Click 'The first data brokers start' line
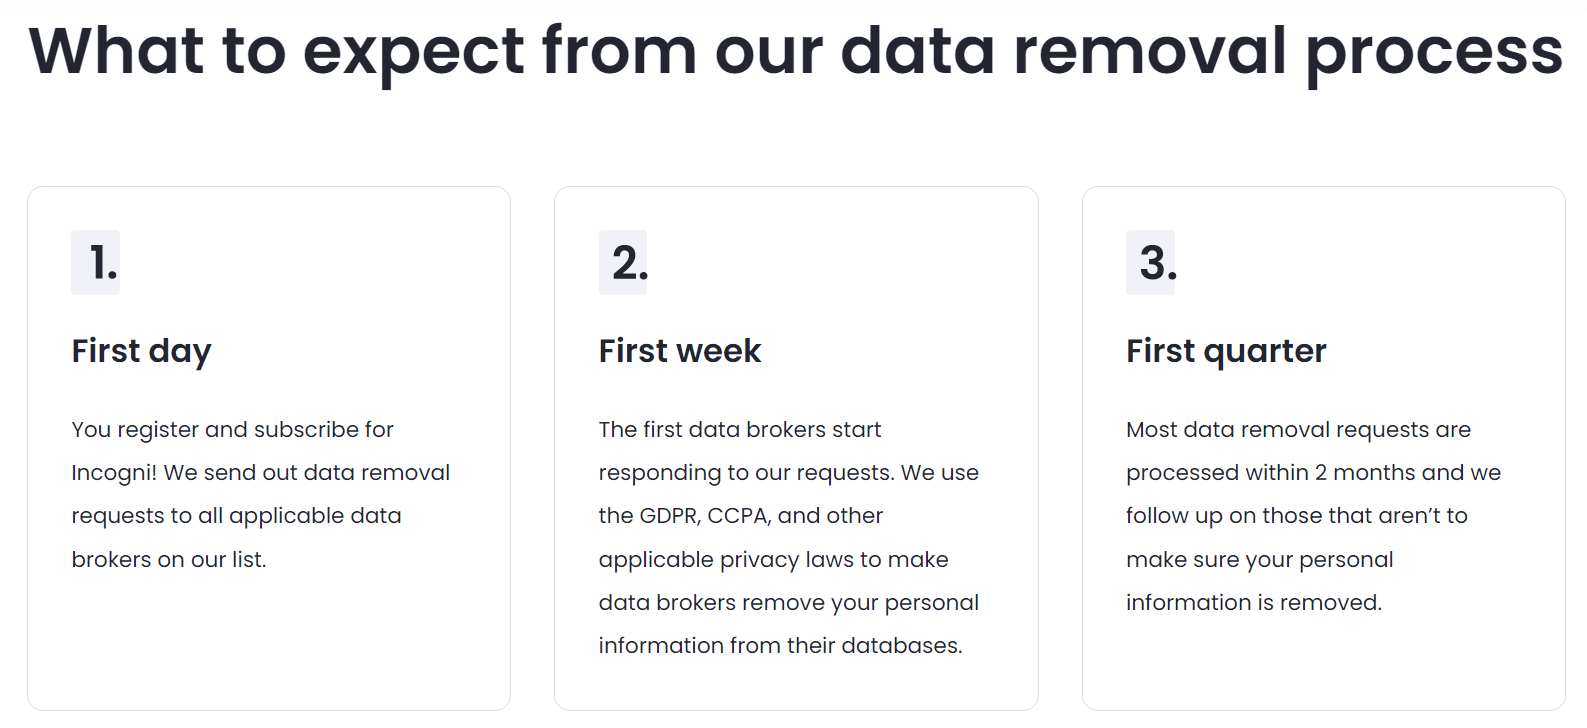This screenshot has width=1587, height=728. tap(740, 430)
